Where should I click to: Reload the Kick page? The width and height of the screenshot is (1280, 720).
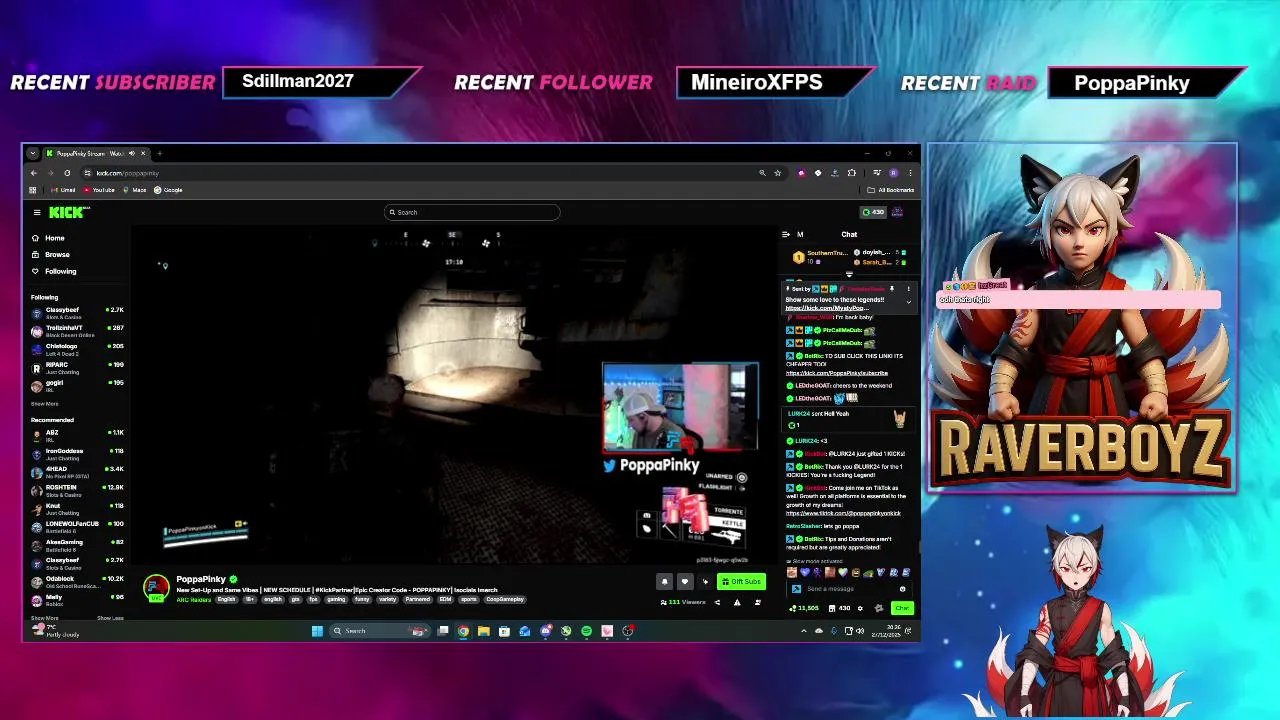(67, 173)
